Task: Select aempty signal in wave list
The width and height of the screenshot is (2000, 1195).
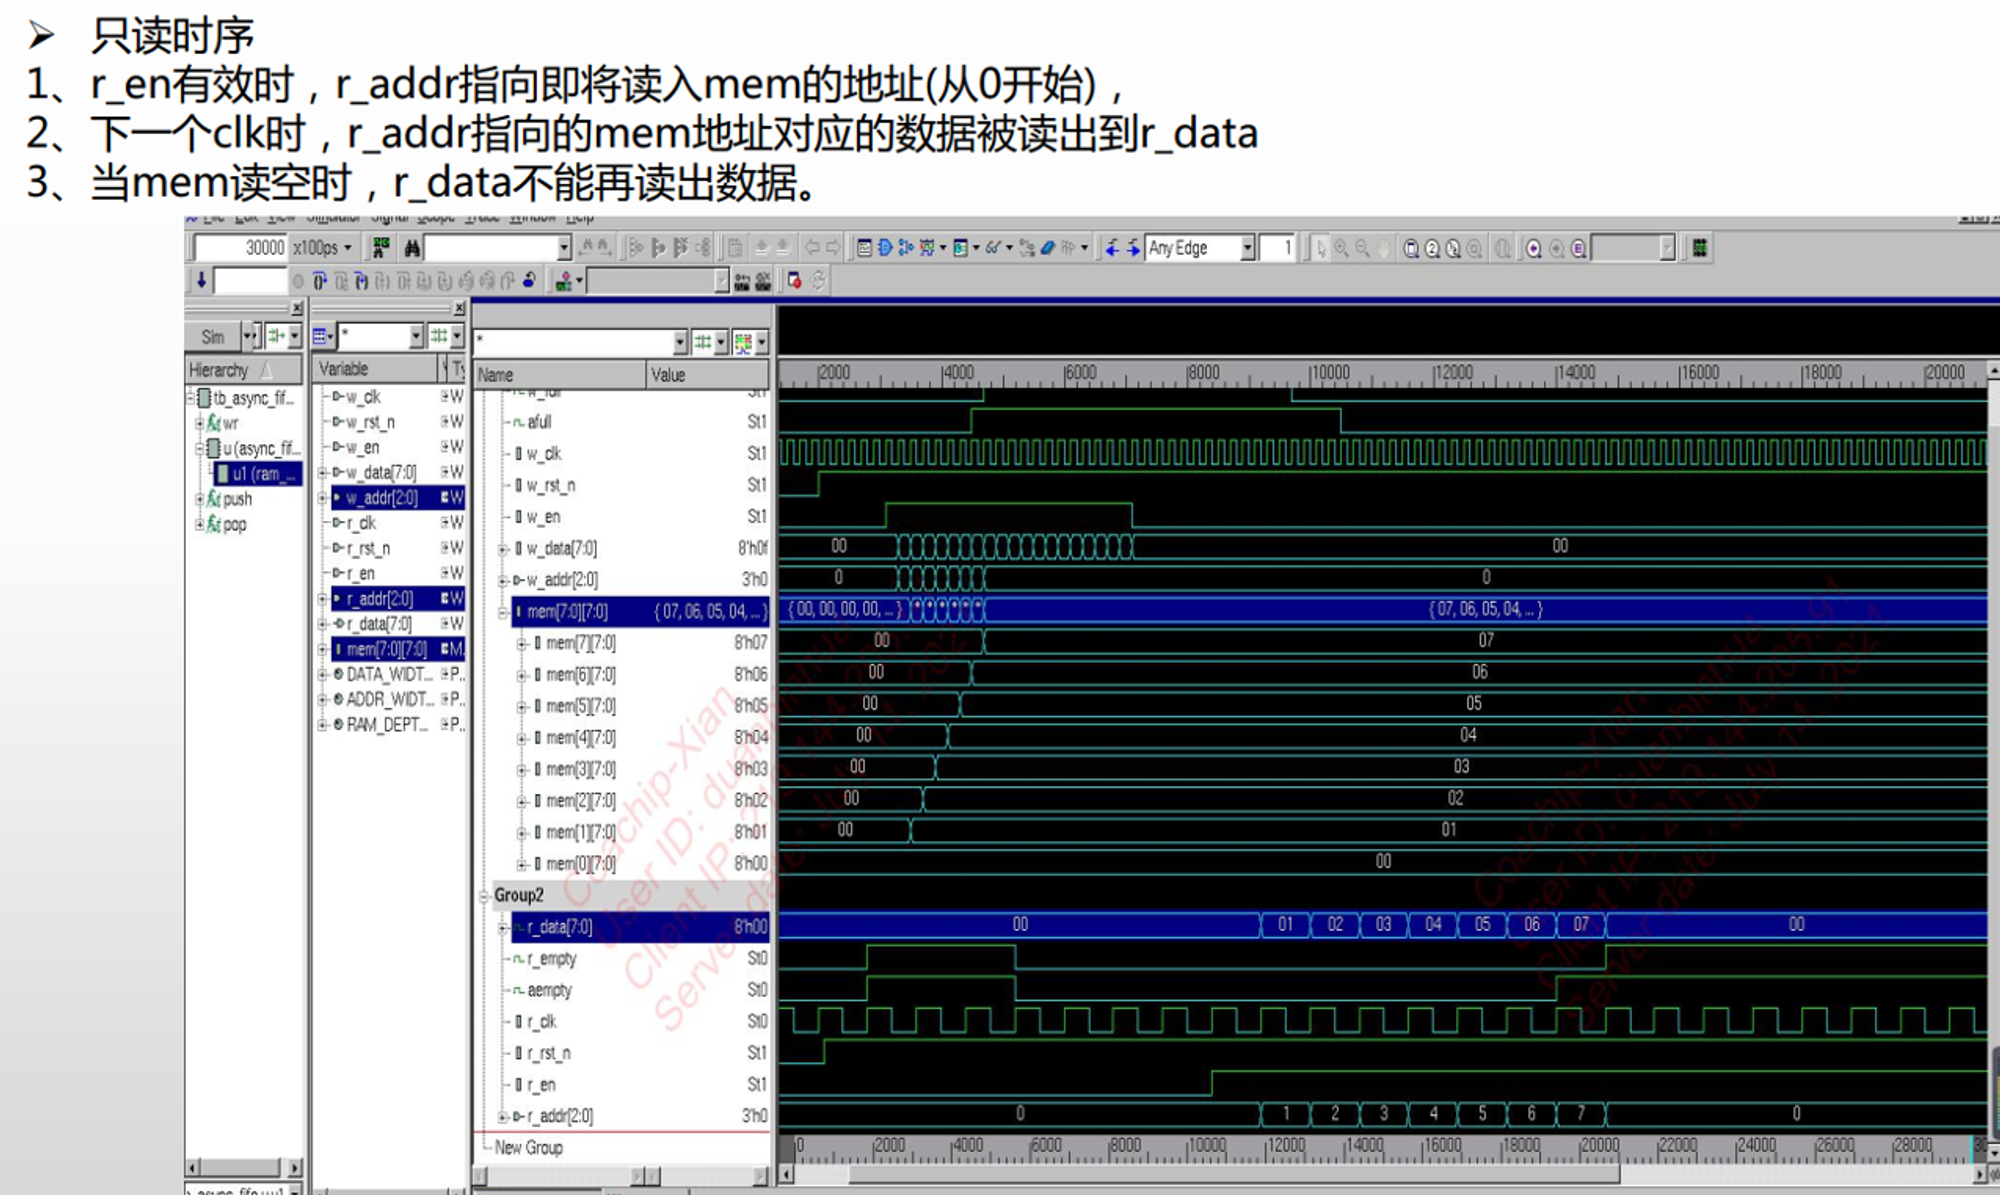Action: [549, 990]
